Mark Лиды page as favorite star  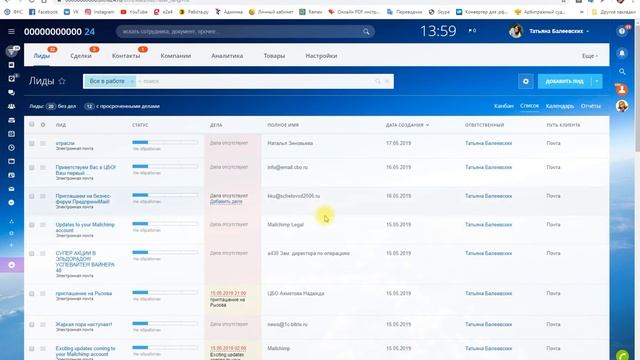point(62,81)
